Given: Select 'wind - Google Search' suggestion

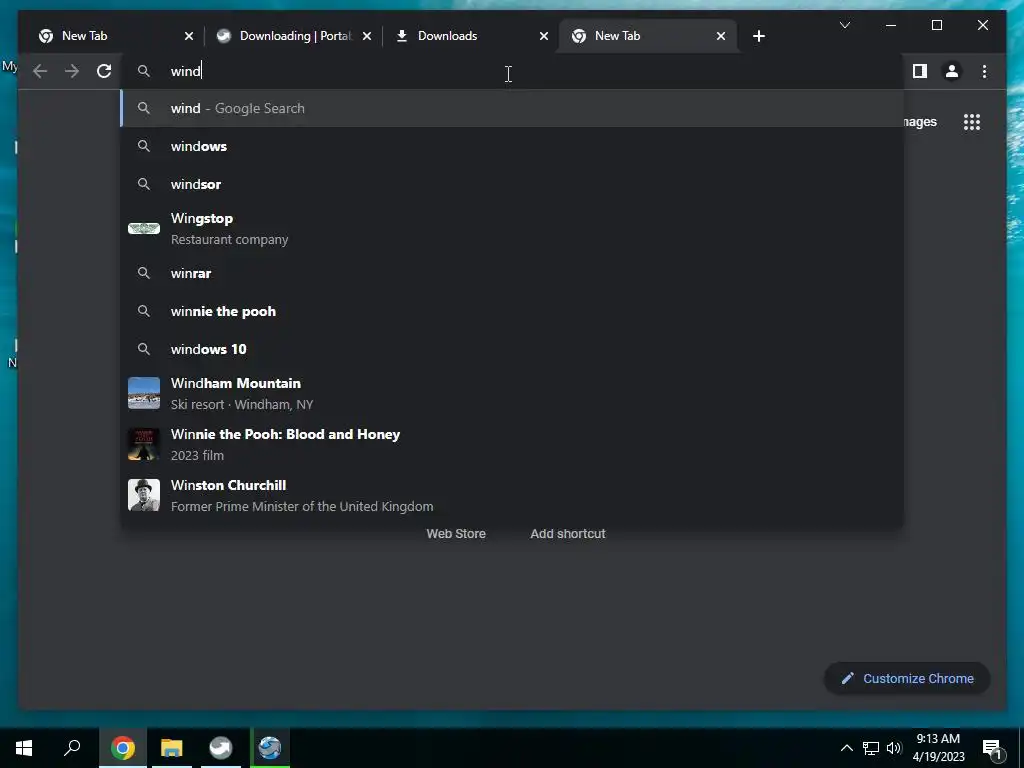Looking at the screenshot, I should [513, 108].
